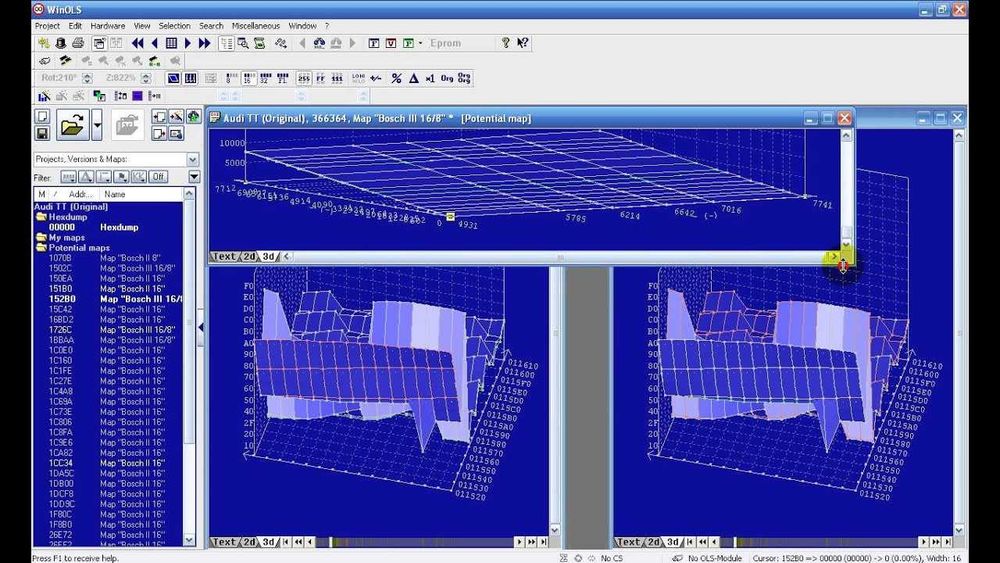Switch to 2d tab in bottom-left map view
The width and height of the screenshot is (1000, 563).
(249, 542)
